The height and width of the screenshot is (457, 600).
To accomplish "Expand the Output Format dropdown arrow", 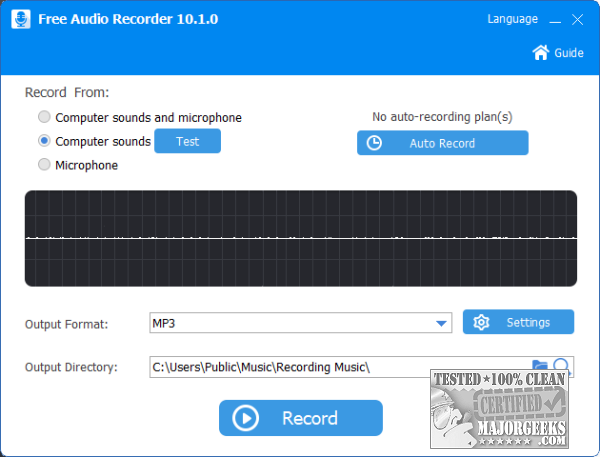I will coord(441,323).
